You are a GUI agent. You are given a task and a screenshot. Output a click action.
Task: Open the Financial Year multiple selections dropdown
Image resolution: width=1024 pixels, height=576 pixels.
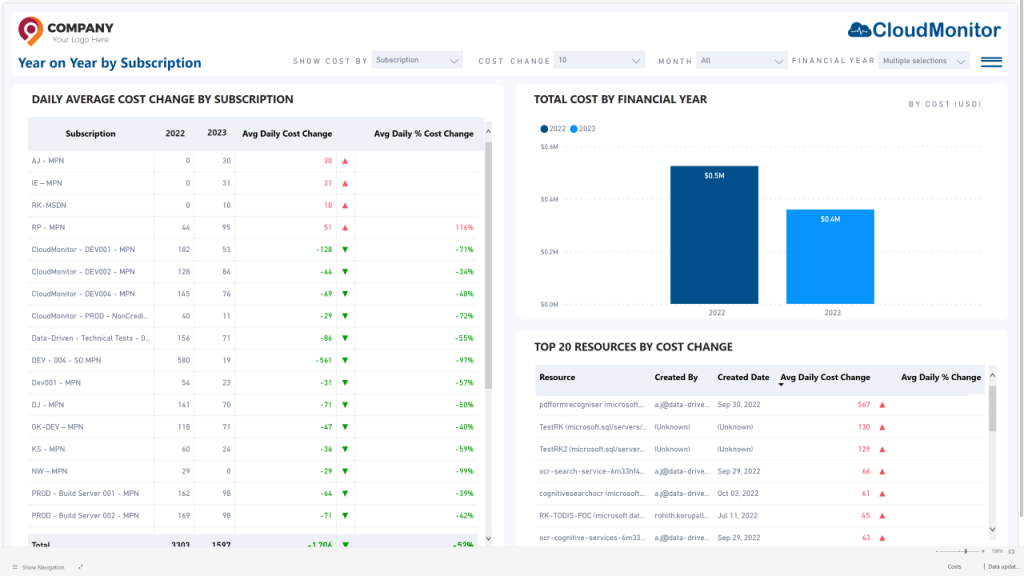(923, 60)
